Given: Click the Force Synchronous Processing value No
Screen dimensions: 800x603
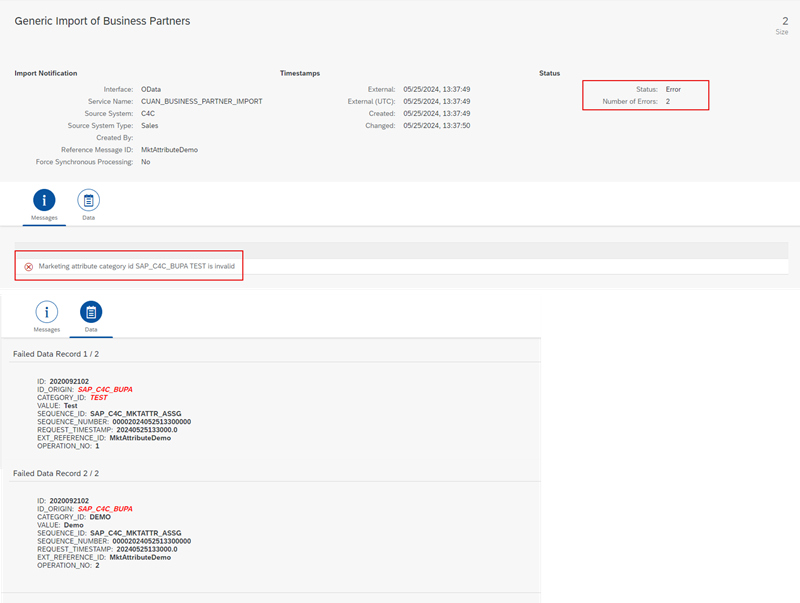Looking at the screenshot, I should coord(145,162).
